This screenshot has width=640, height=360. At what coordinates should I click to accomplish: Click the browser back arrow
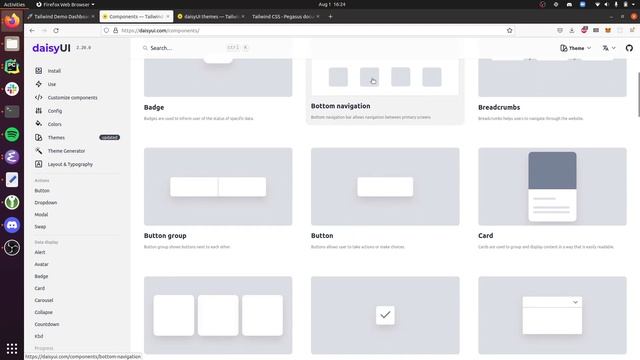(x=32, y=31)
